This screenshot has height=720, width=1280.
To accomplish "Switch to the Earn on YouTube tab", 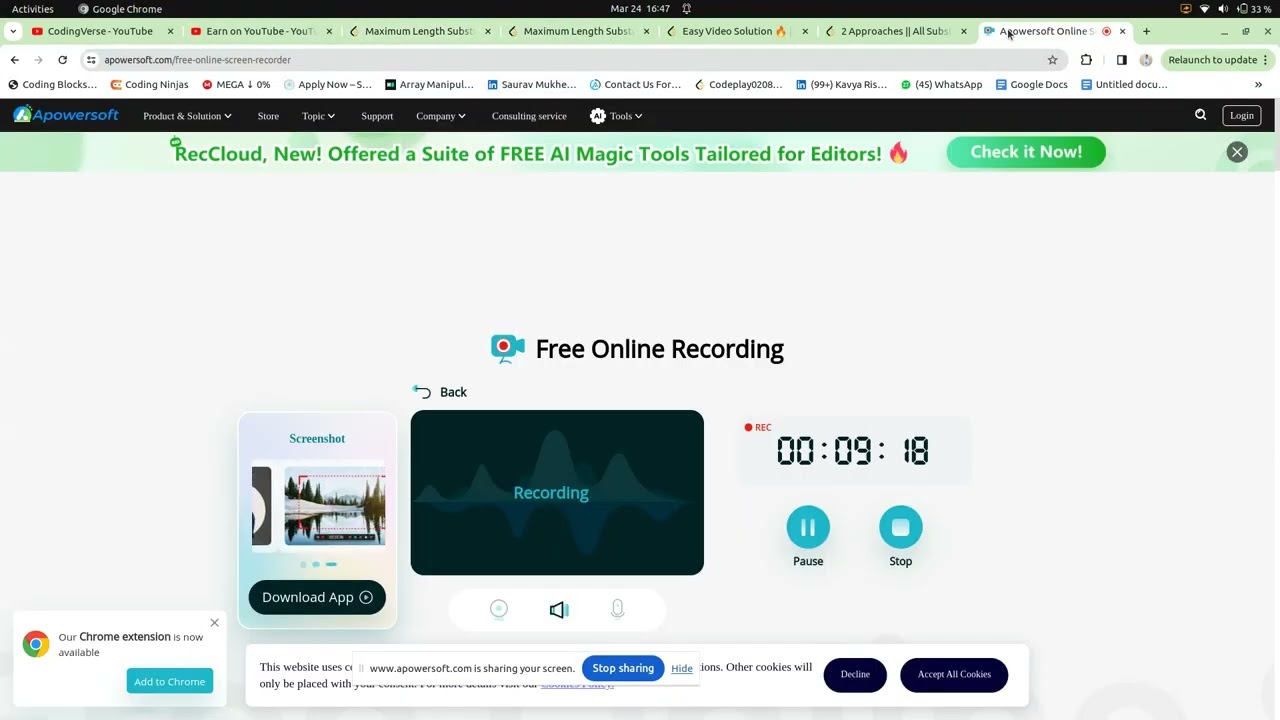I will pos(260,31).
